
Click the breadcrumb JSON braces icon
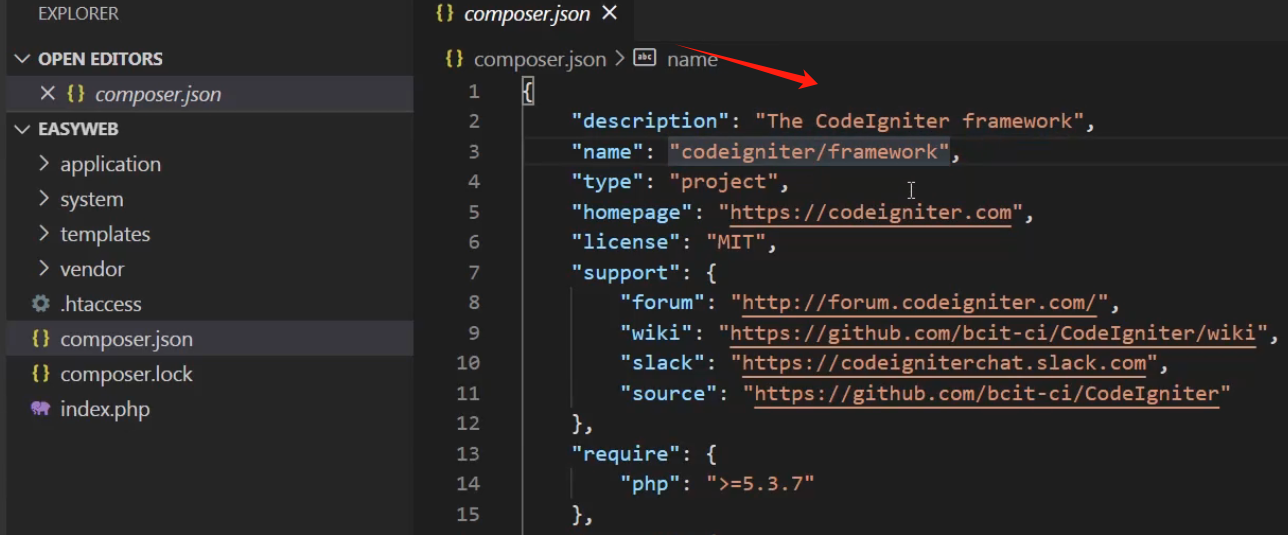point(454,58)
